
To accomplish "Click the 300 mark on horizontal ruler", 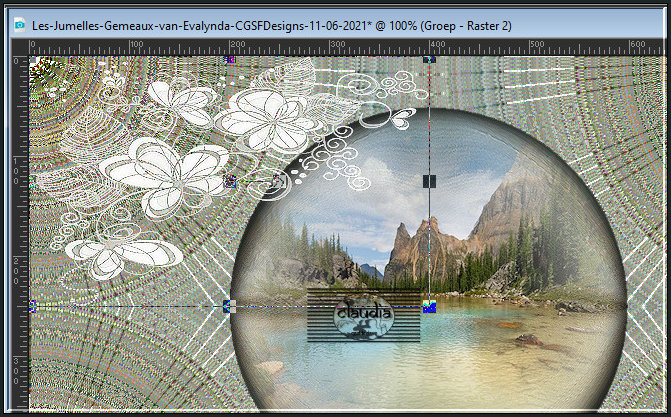I will pyautogui.click(x=338, y=44).
